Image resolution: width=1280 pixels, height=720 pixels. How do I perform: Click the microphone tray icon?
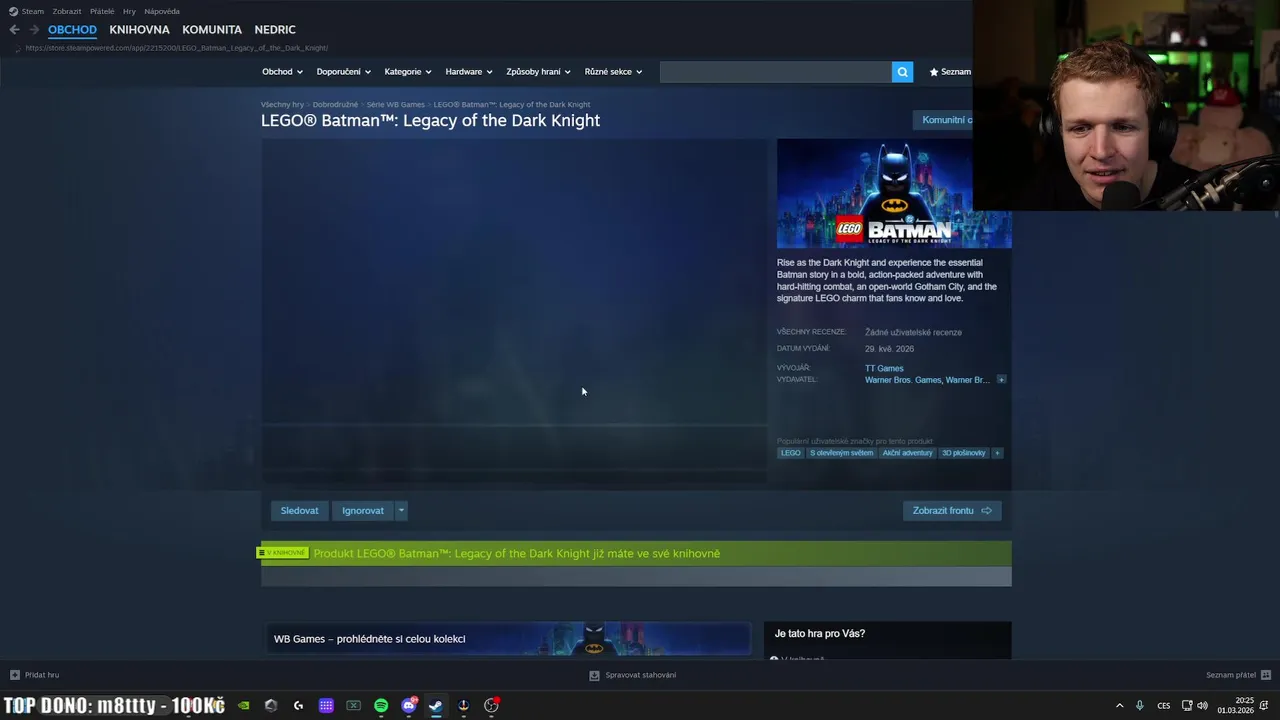(x=1139, y=706)
